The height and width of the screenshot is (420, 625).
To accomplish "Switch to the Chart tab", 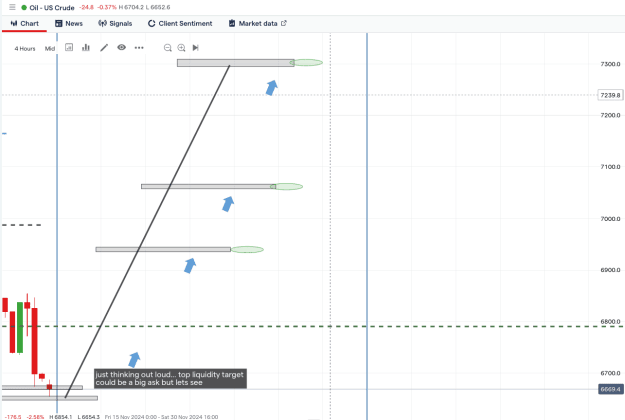I will click(24, 24).
